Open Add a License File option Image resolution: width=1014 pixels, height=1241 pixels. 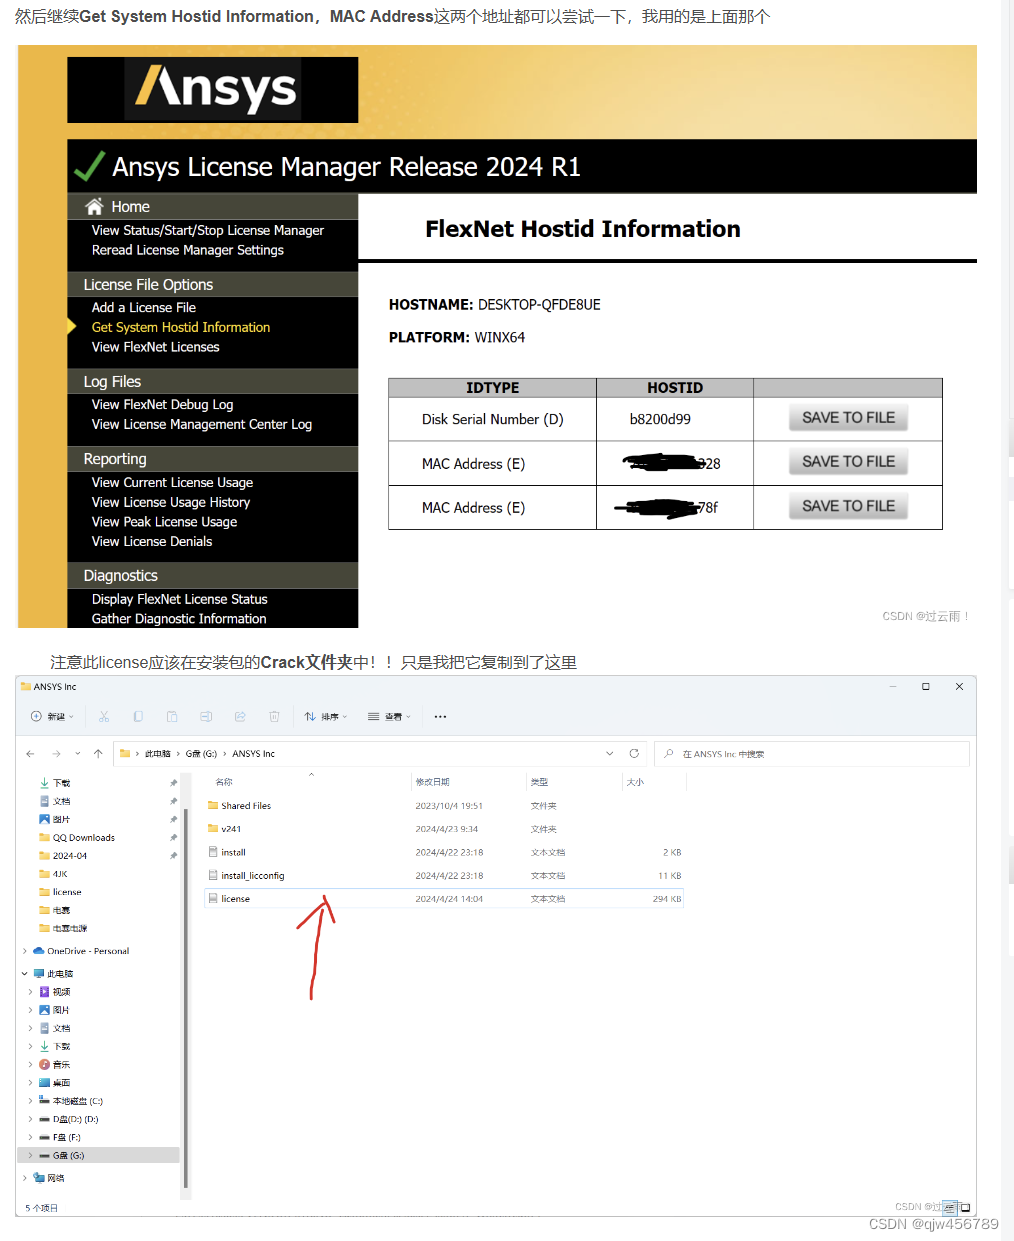pyautogui.click(x=144, y=307)
